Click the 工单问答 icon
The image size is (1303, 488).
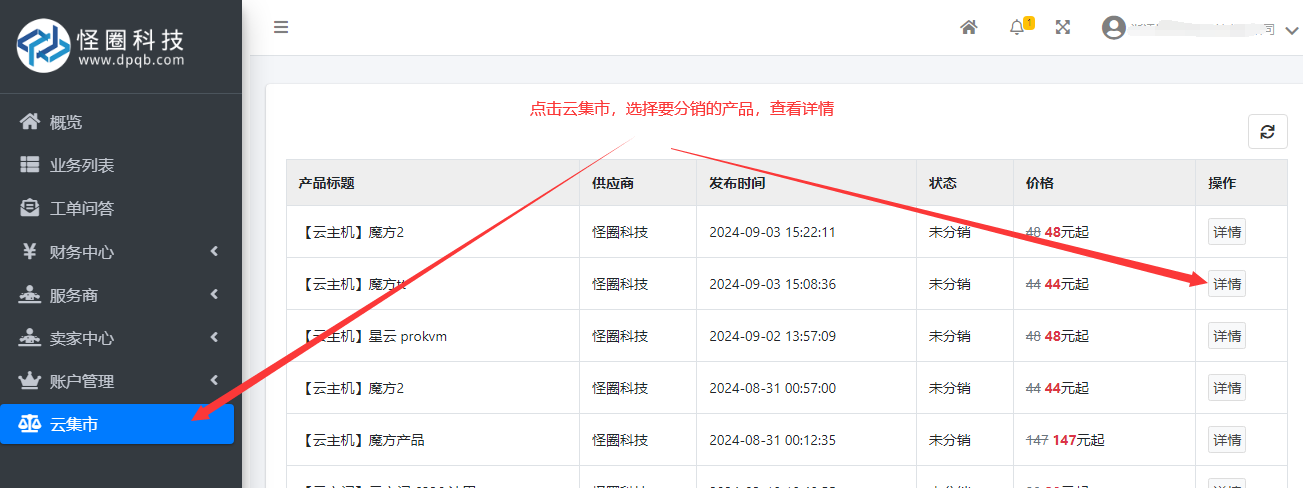coord(30,208)
